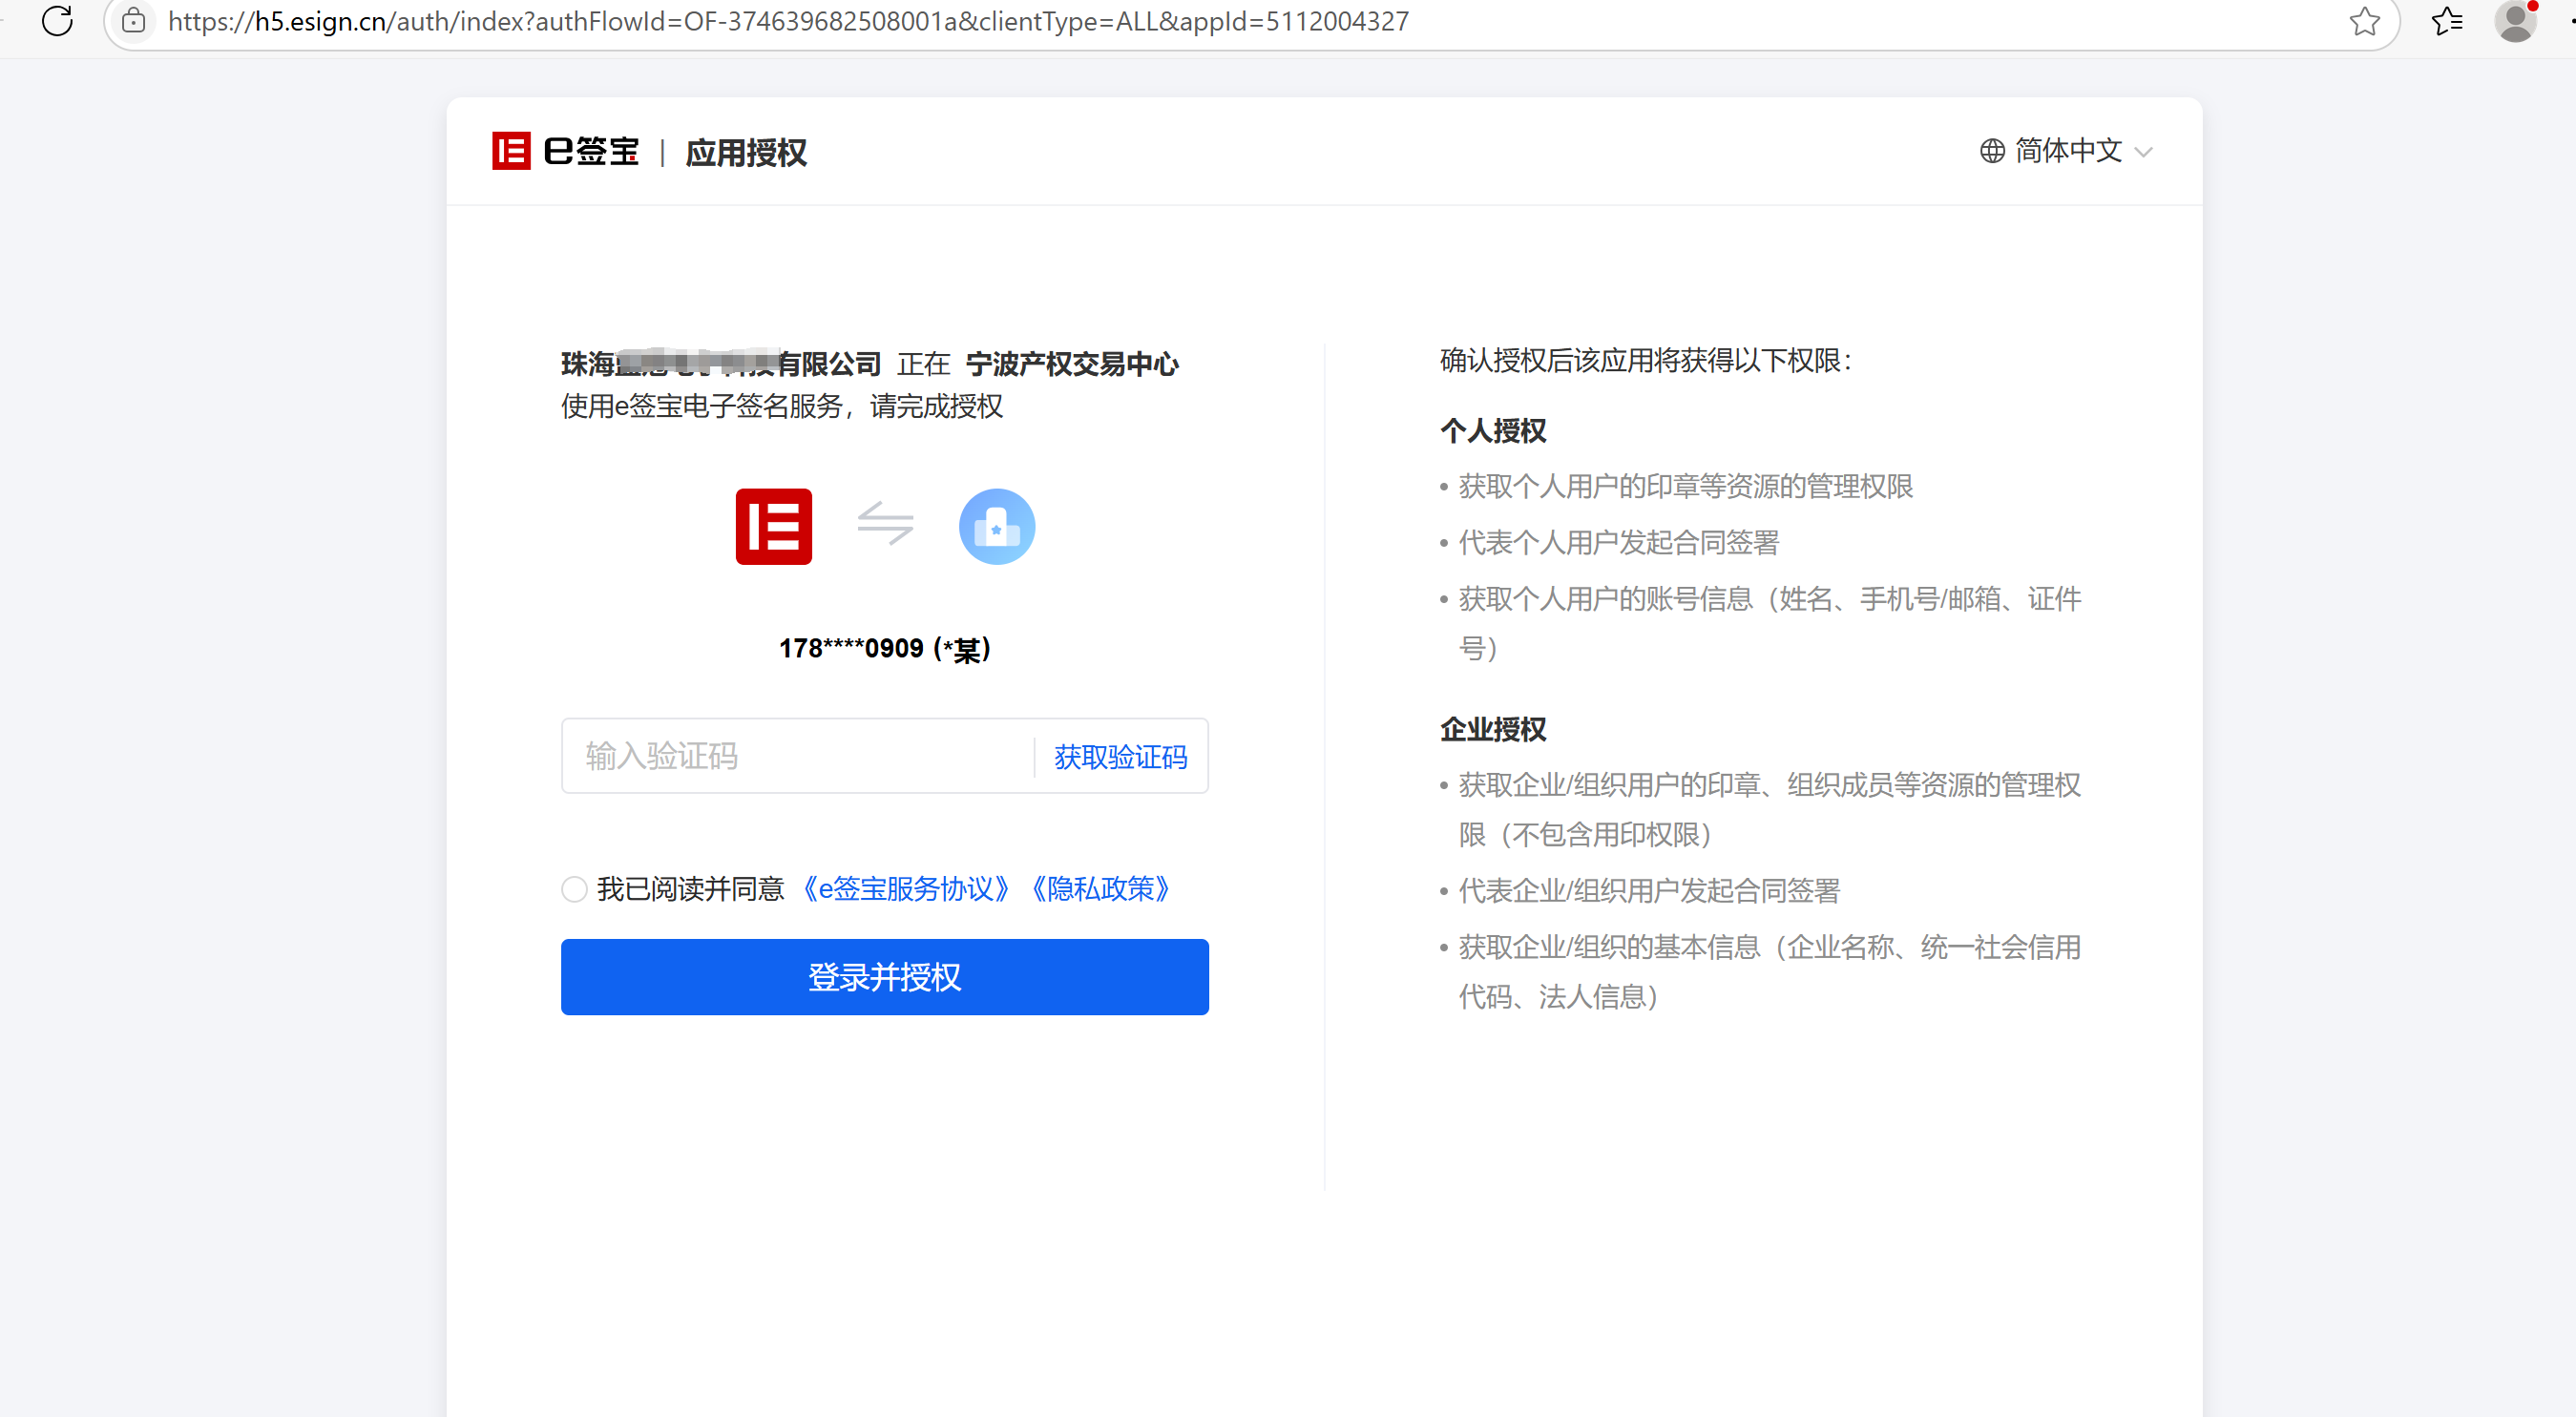The height and width of the screenshot is (1417, 2576).
Task: Open the 《e签宝服务协议》 link
Action: (x=906, y=888)
